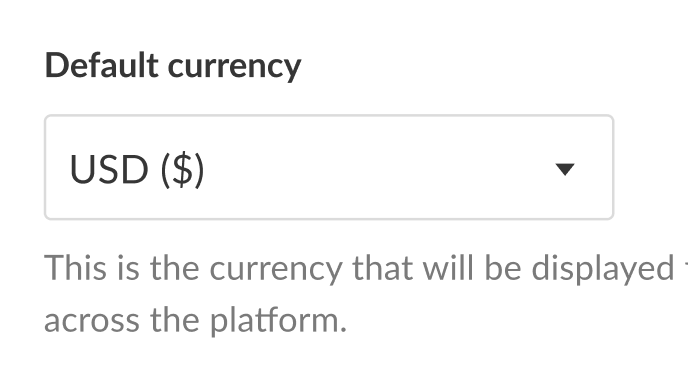Viewport: 688px width, 376px height.
Task: Click the "across the platform." text line
Action: (196, 320)
